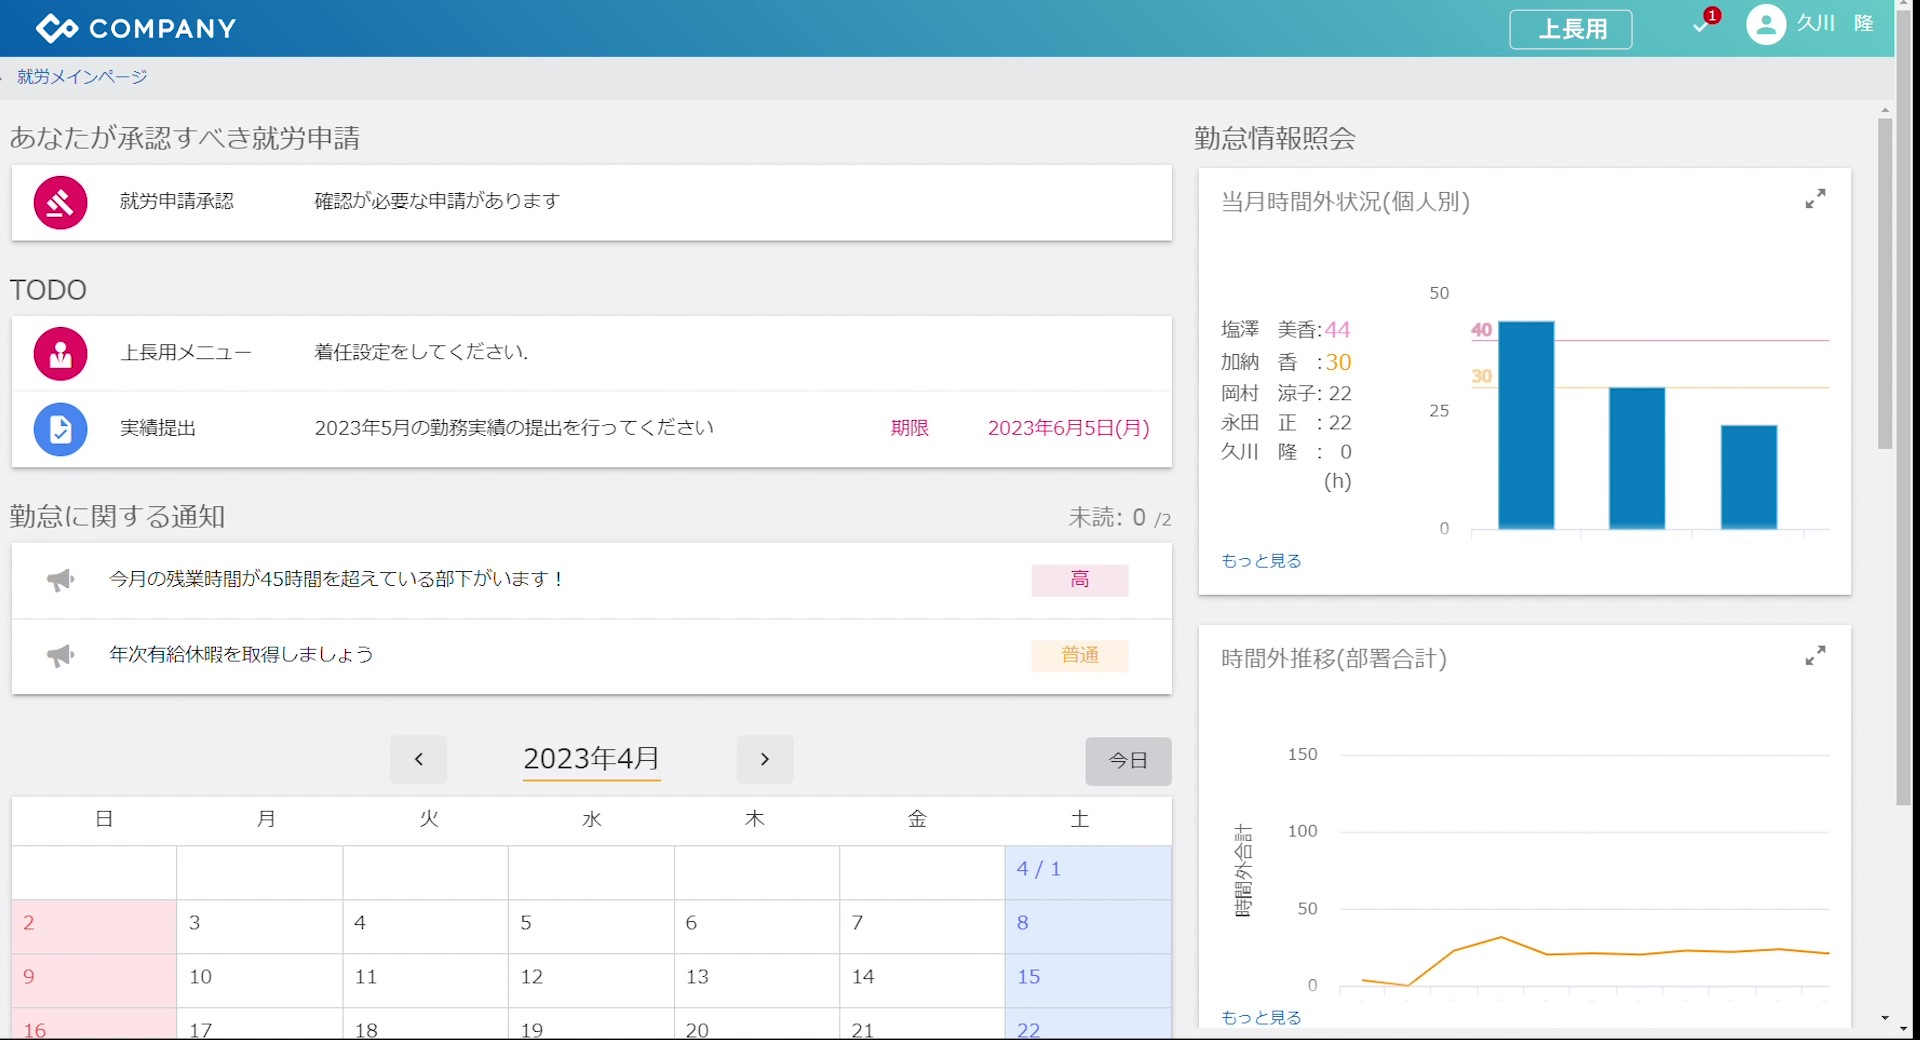The width and height of the screenshot is (1920, 1040).
Task: Select calendar date 10
Action: (x=260, y=981)
